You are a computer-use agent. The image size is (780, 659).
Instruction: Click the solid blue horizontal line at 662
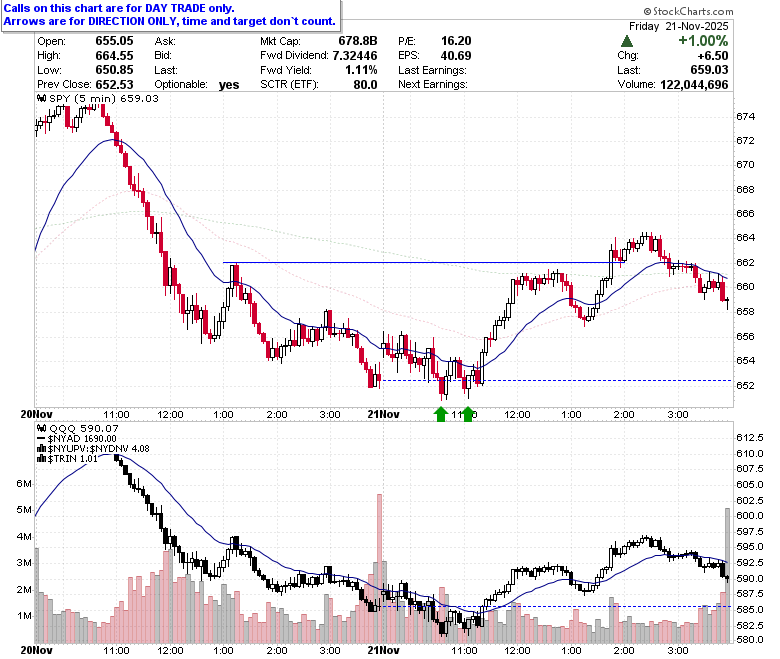point(418,262)
